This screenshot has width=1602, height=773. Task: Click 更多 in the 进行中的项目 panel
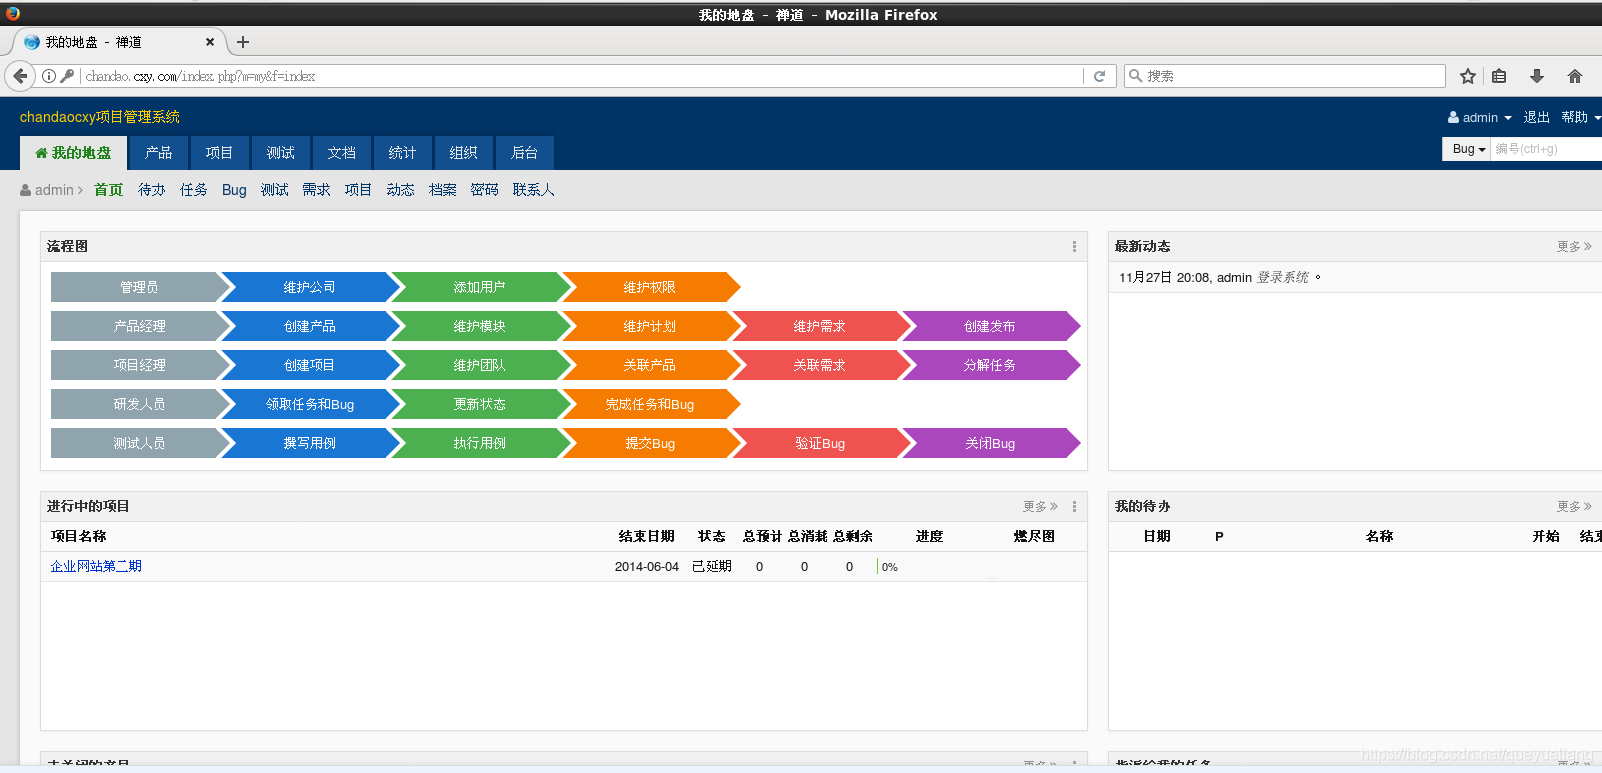tap(1040, 506)
